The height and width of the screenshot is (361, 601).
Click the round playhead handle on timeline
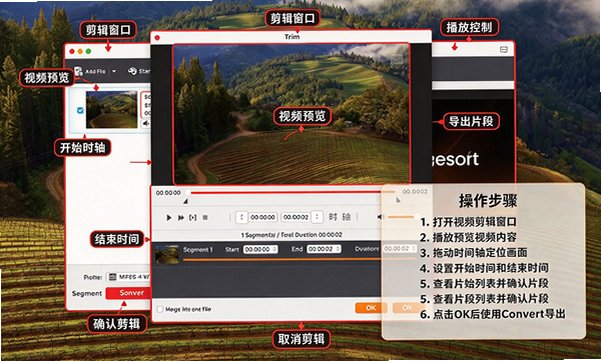(x=188, y=192)
